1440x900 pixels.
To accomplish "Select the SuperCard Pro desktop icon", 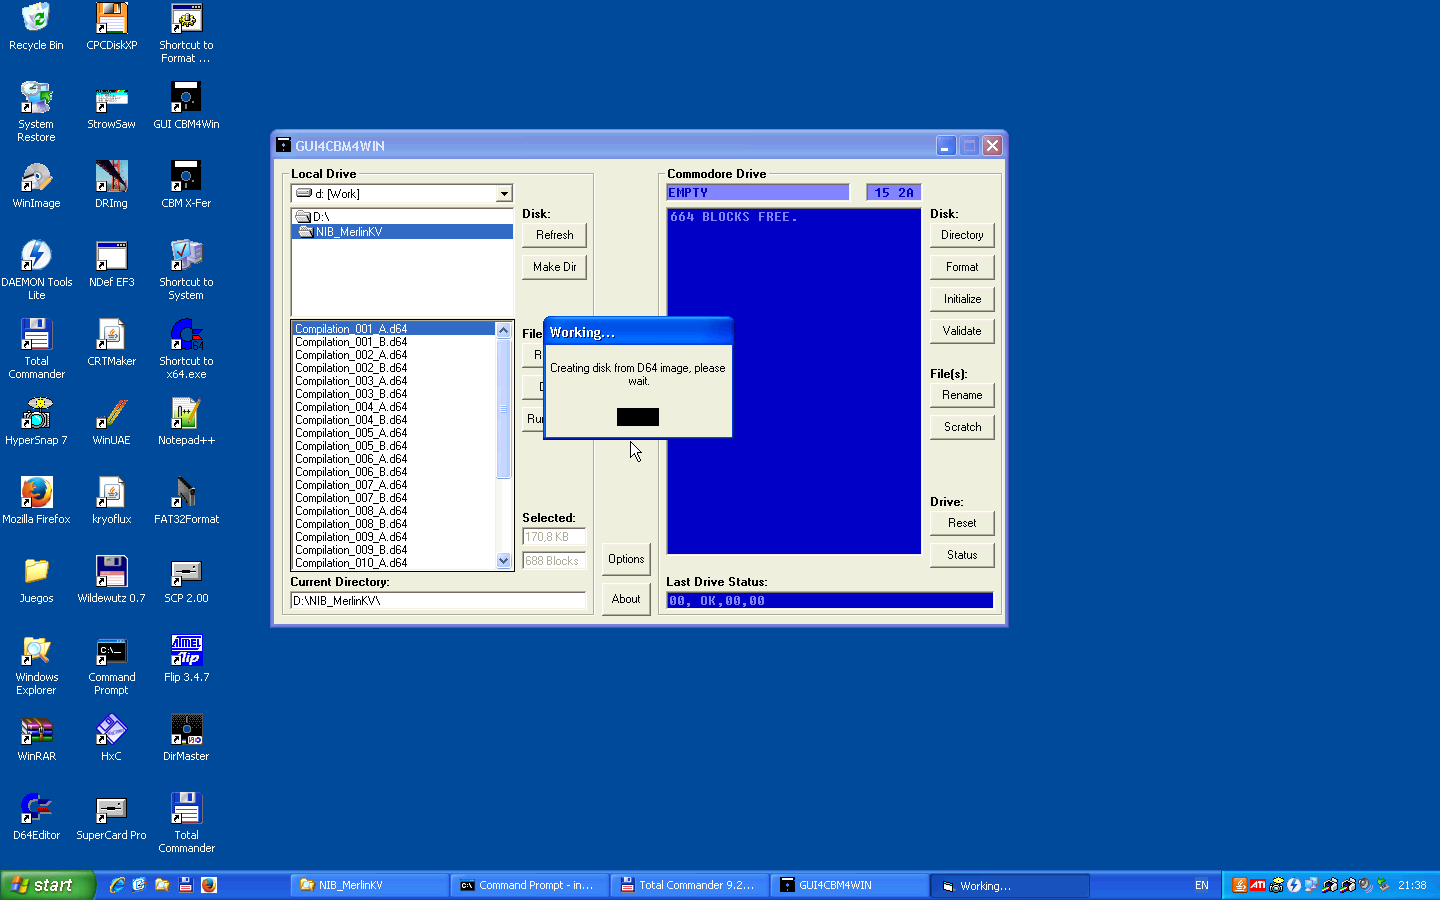I will pyautogui.click(x=111, y=817).
